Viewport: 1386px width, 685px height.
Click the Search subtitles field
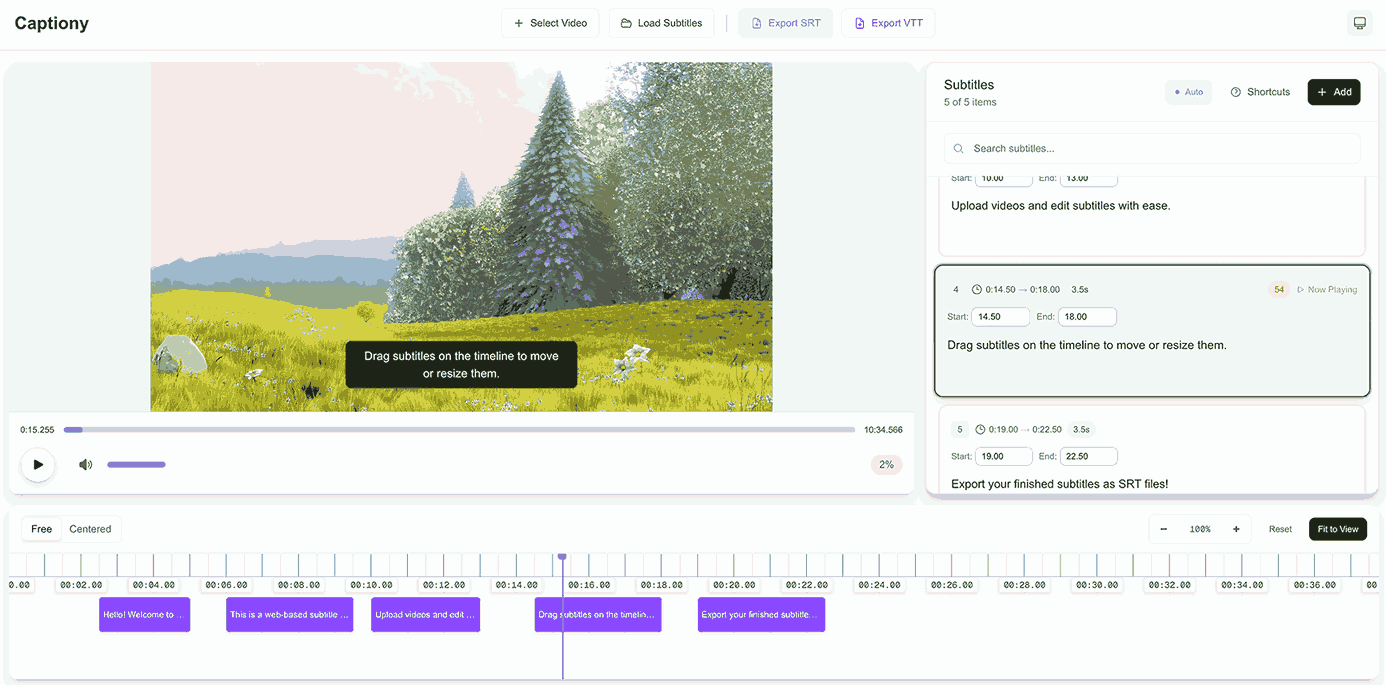click(x=1152, y=149)
